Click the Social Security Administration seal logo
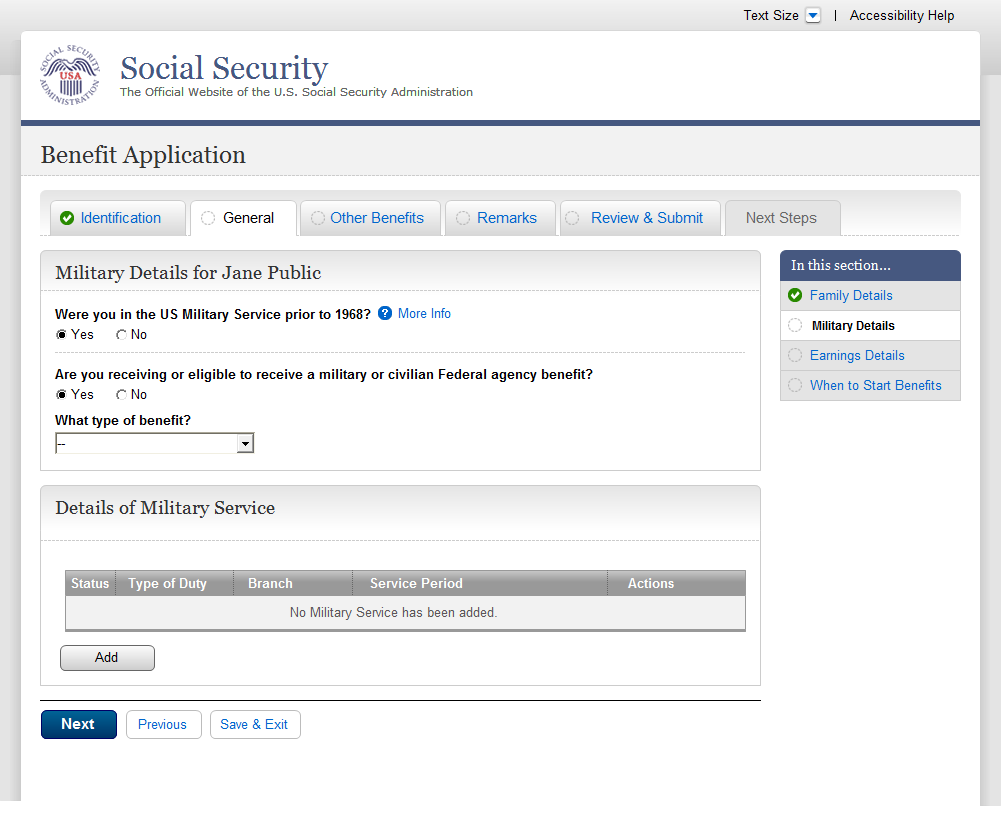This screenshot has width=1008, height=813. coord(70,77)
